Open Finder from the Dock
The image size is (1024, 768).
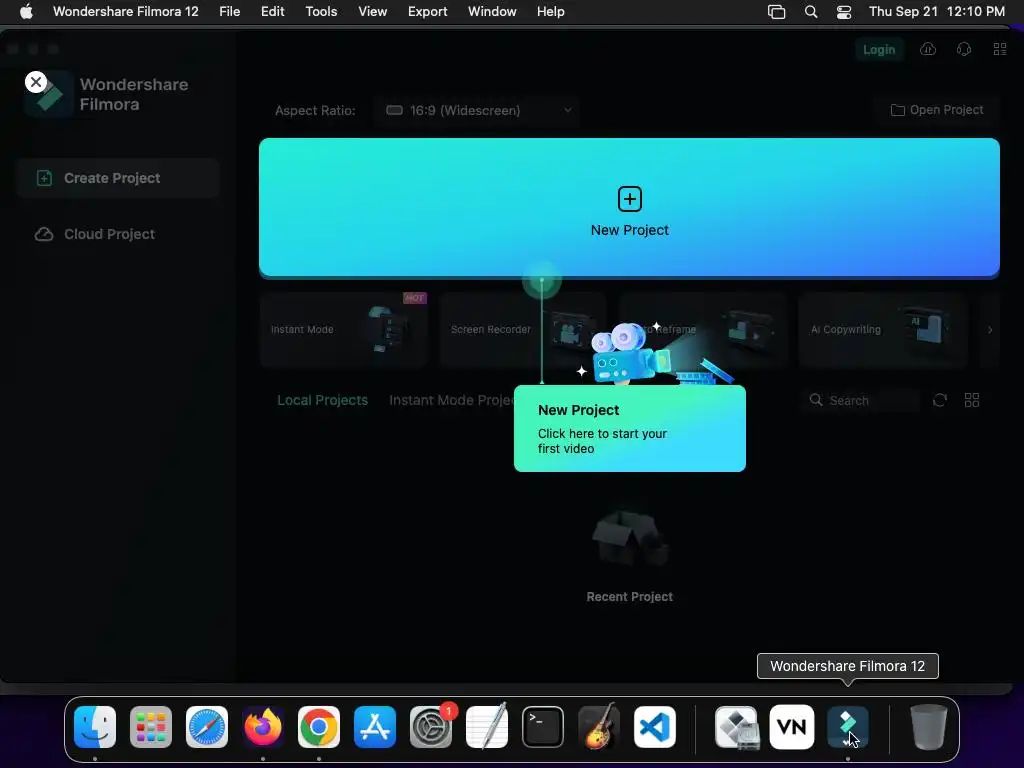click(x=95, y=727)
